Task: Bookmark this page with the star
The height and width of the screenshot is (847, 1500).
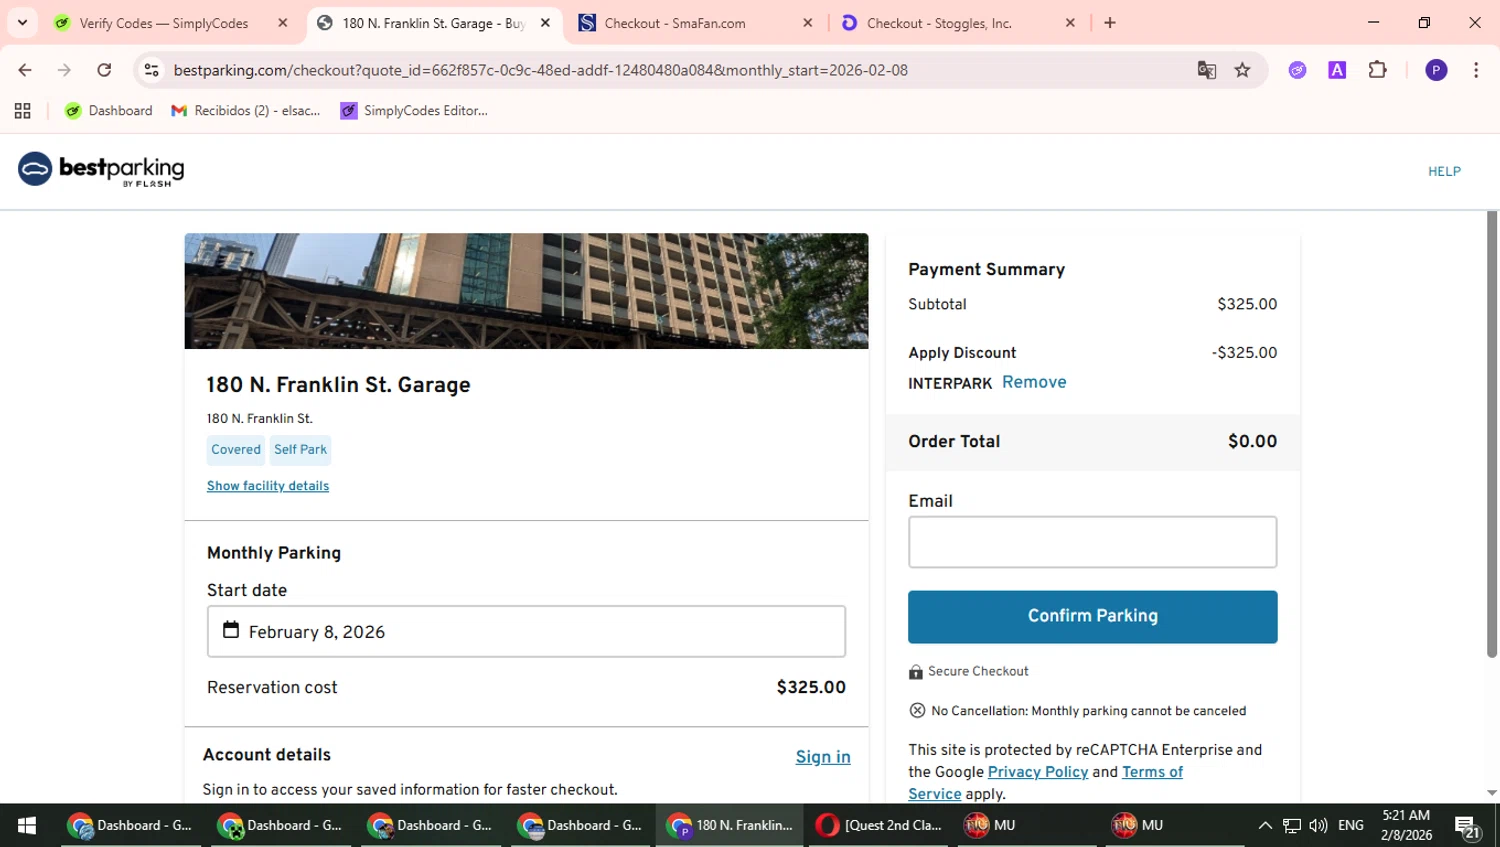Action: (x=1242, y=70)
